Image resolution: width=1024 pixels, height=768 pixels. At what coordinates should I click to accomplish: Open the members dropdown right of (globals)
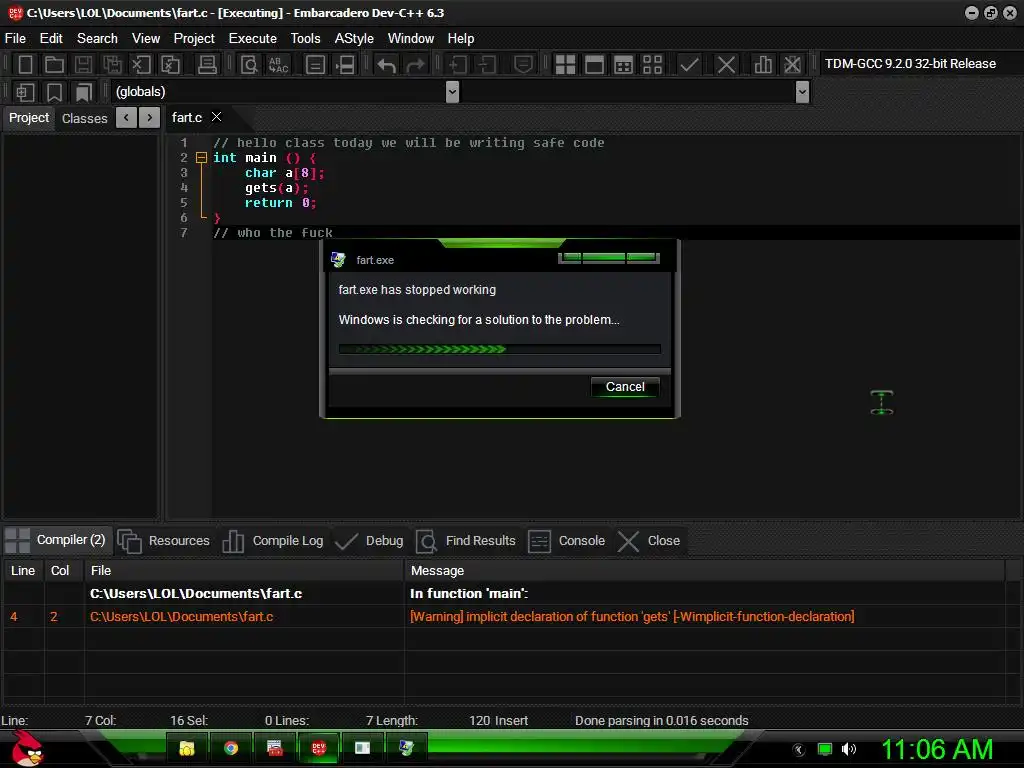point(803,91)
